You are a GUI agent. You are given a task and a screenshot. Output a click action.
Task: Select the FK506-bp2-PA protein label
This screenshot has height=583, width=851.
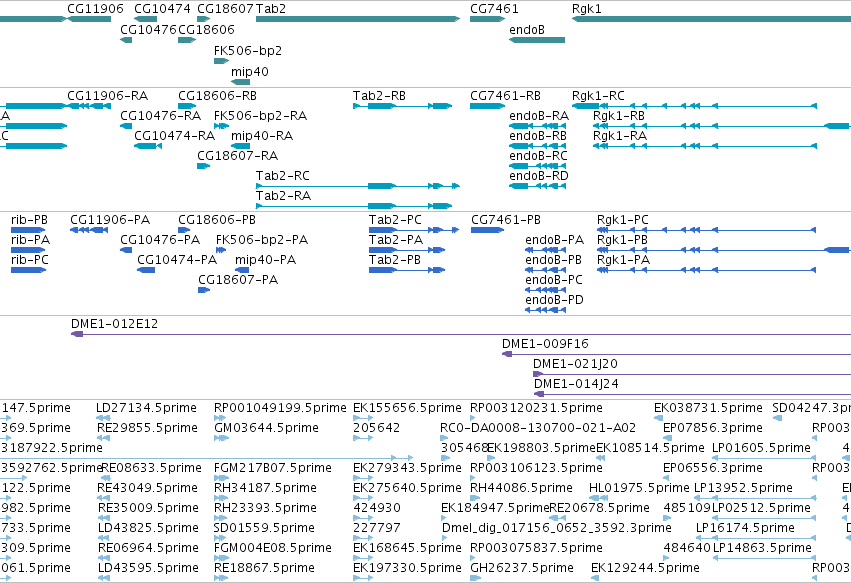pyautogui.click(x=262, y=240)
